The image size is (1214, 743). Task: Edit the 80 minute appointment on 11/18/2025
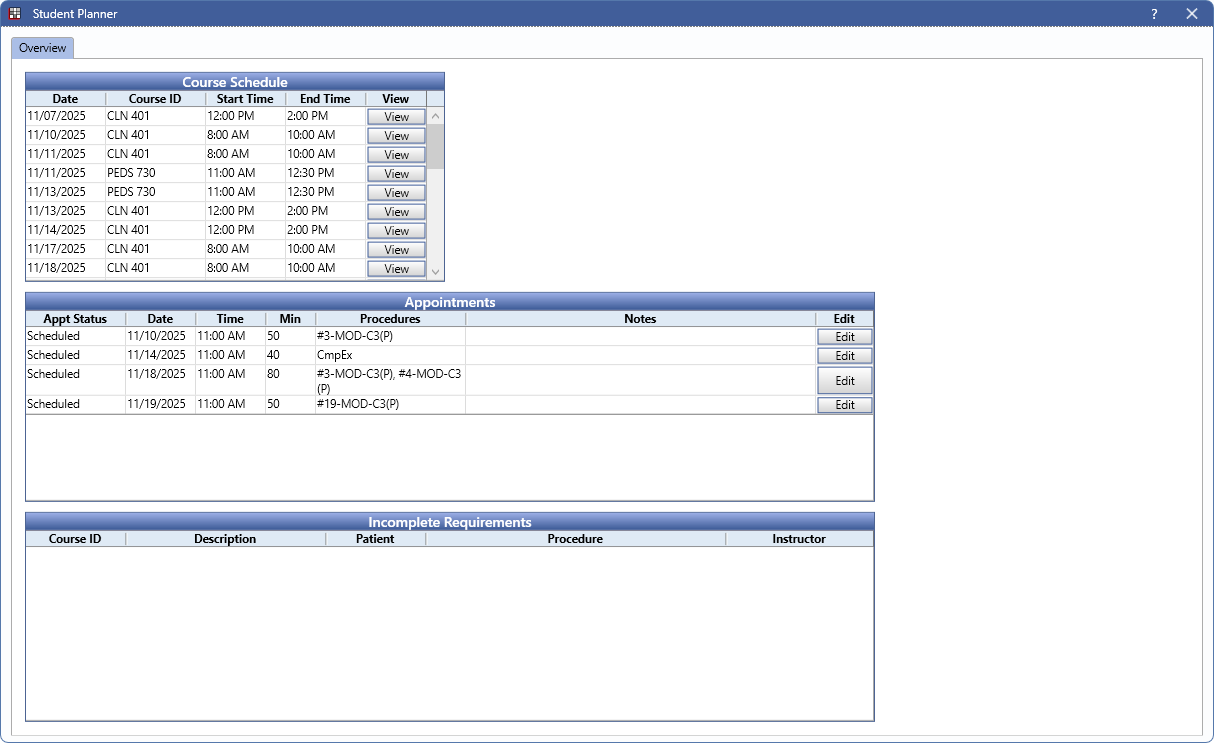844,381
